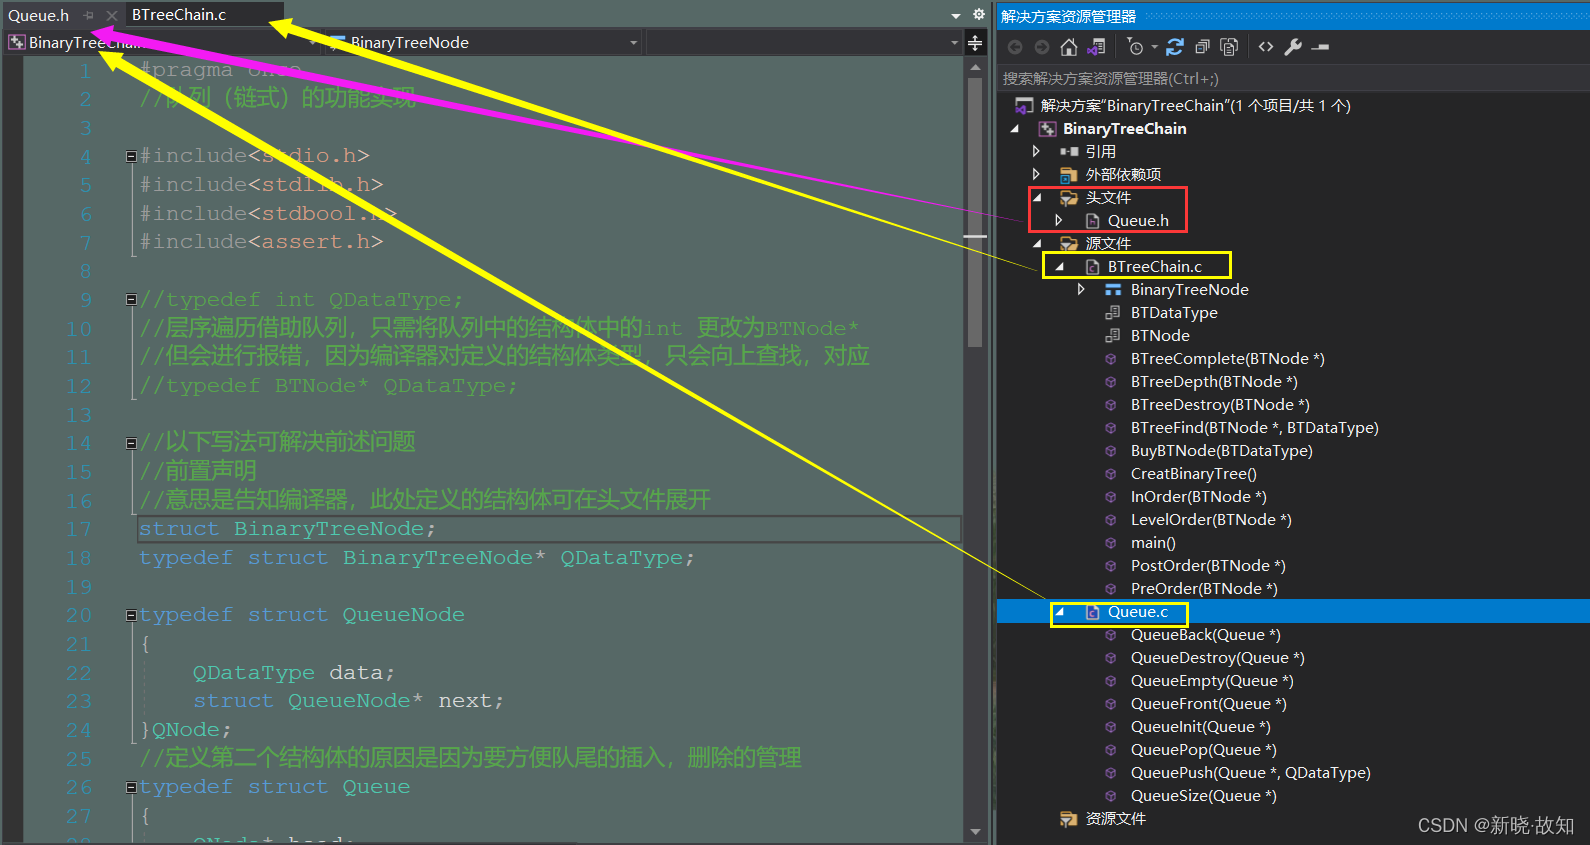The width and height of the screenshot is (1590, 845).
Task: Select BTreeDepth(BTNode *) function
Action: click(1214, 382)
